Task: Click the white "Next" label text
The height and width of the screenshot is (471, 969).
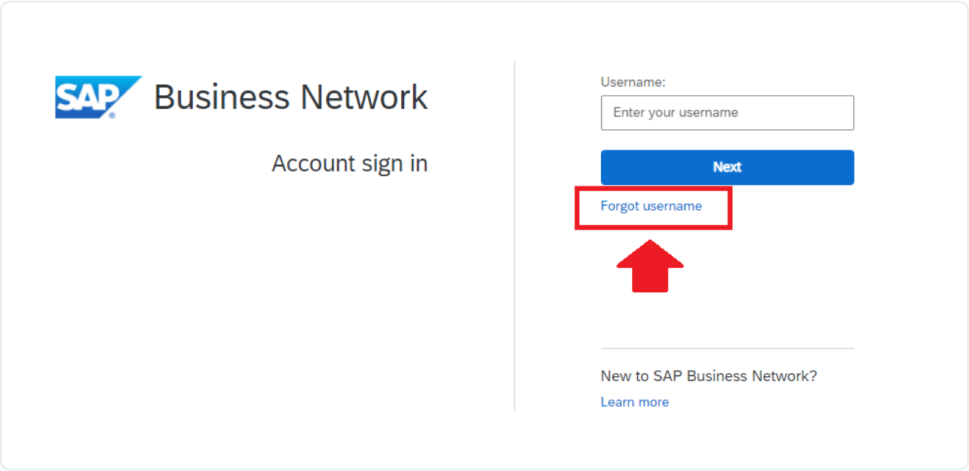Action: click(x=727, y=167)
